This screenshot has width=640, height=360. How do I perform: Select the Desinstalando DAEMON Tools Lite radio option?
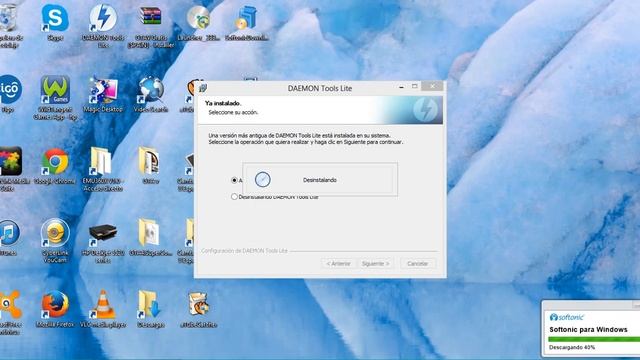coord(234,197)
